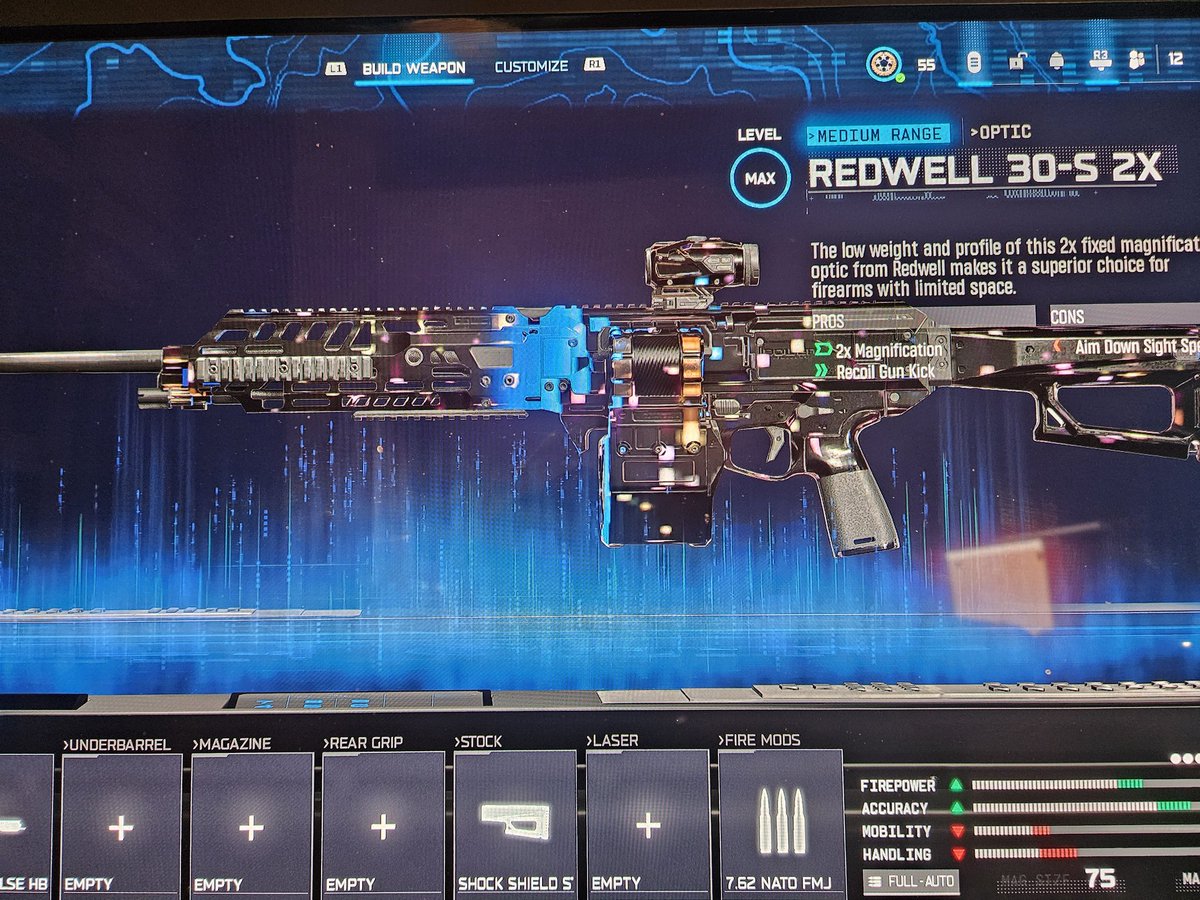
Task: Select the stats page indicator dots
Action: pyautogui.click(x=1184, y=759)
